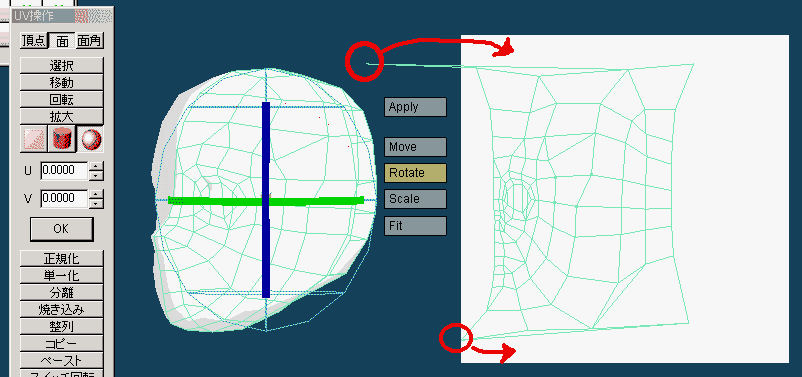Click the 回転 (rotate) button

pos(61,99)
